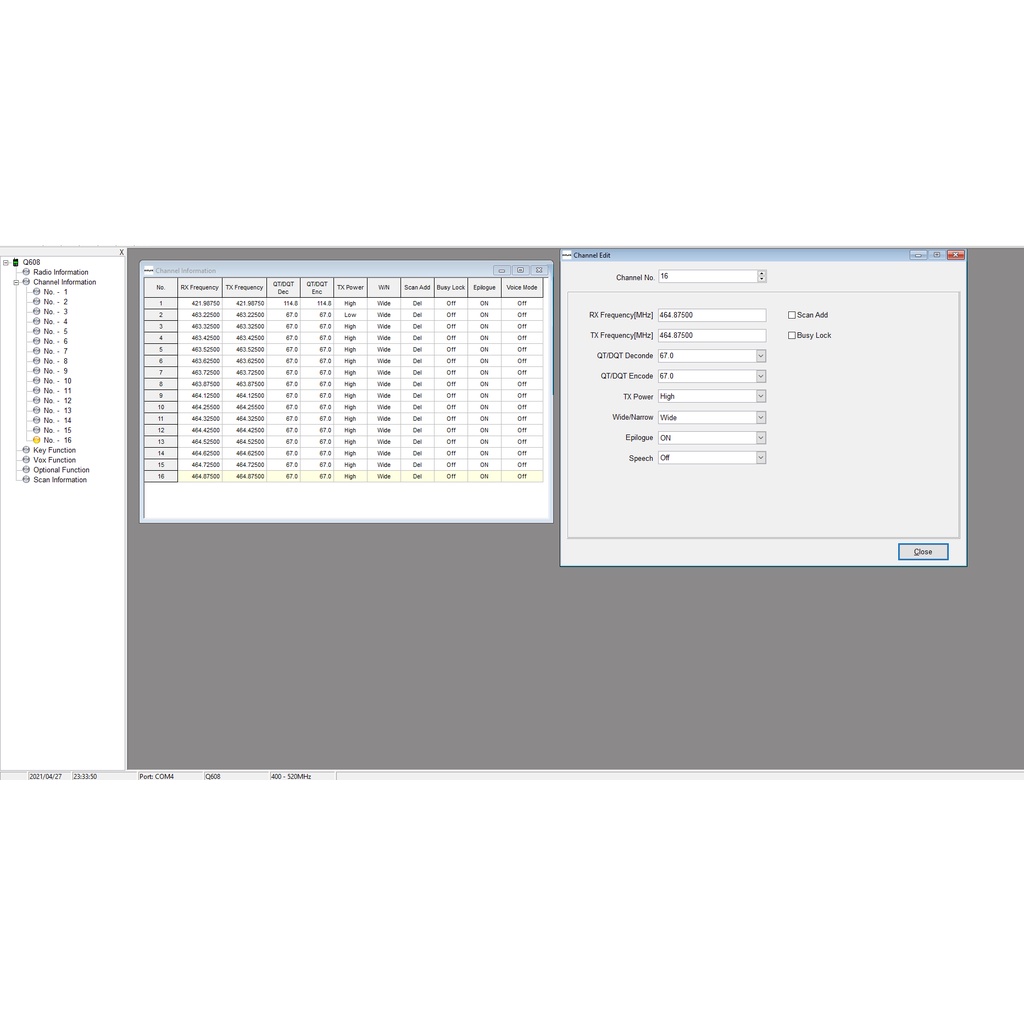Click RX frequency 464.12500 in row 9
The width and height of the screenshot is (1024, 1024).
click(200, 396)
